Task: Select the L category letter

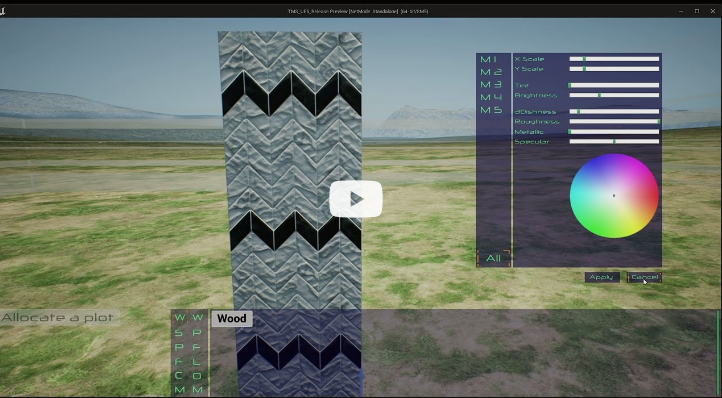Action: point(197,362)
